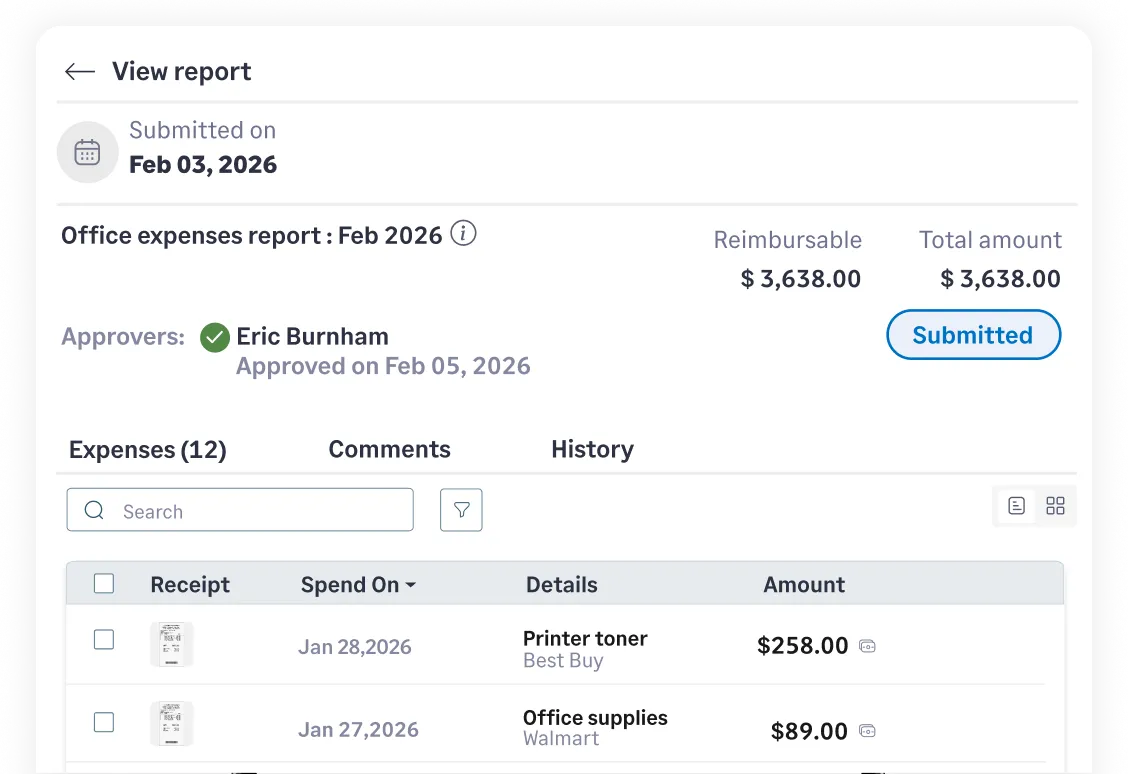
Task: Click the cash icon next to $258.00
Action: [x=866, y=646]
